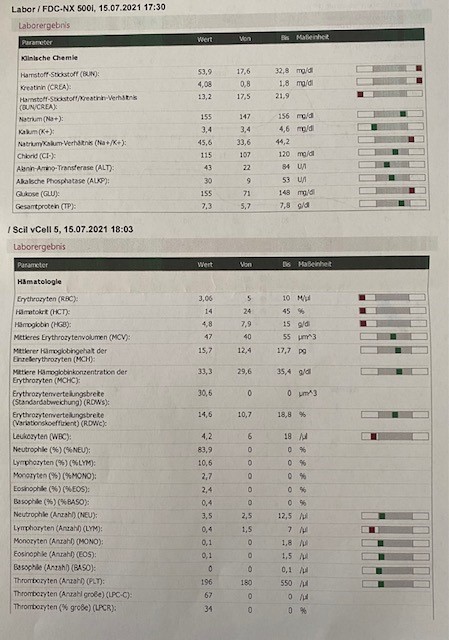Select the Hämatologie section heading
The width and height of the screenshot is (449, 640).
pyautogui.click(x=39, y=282)
